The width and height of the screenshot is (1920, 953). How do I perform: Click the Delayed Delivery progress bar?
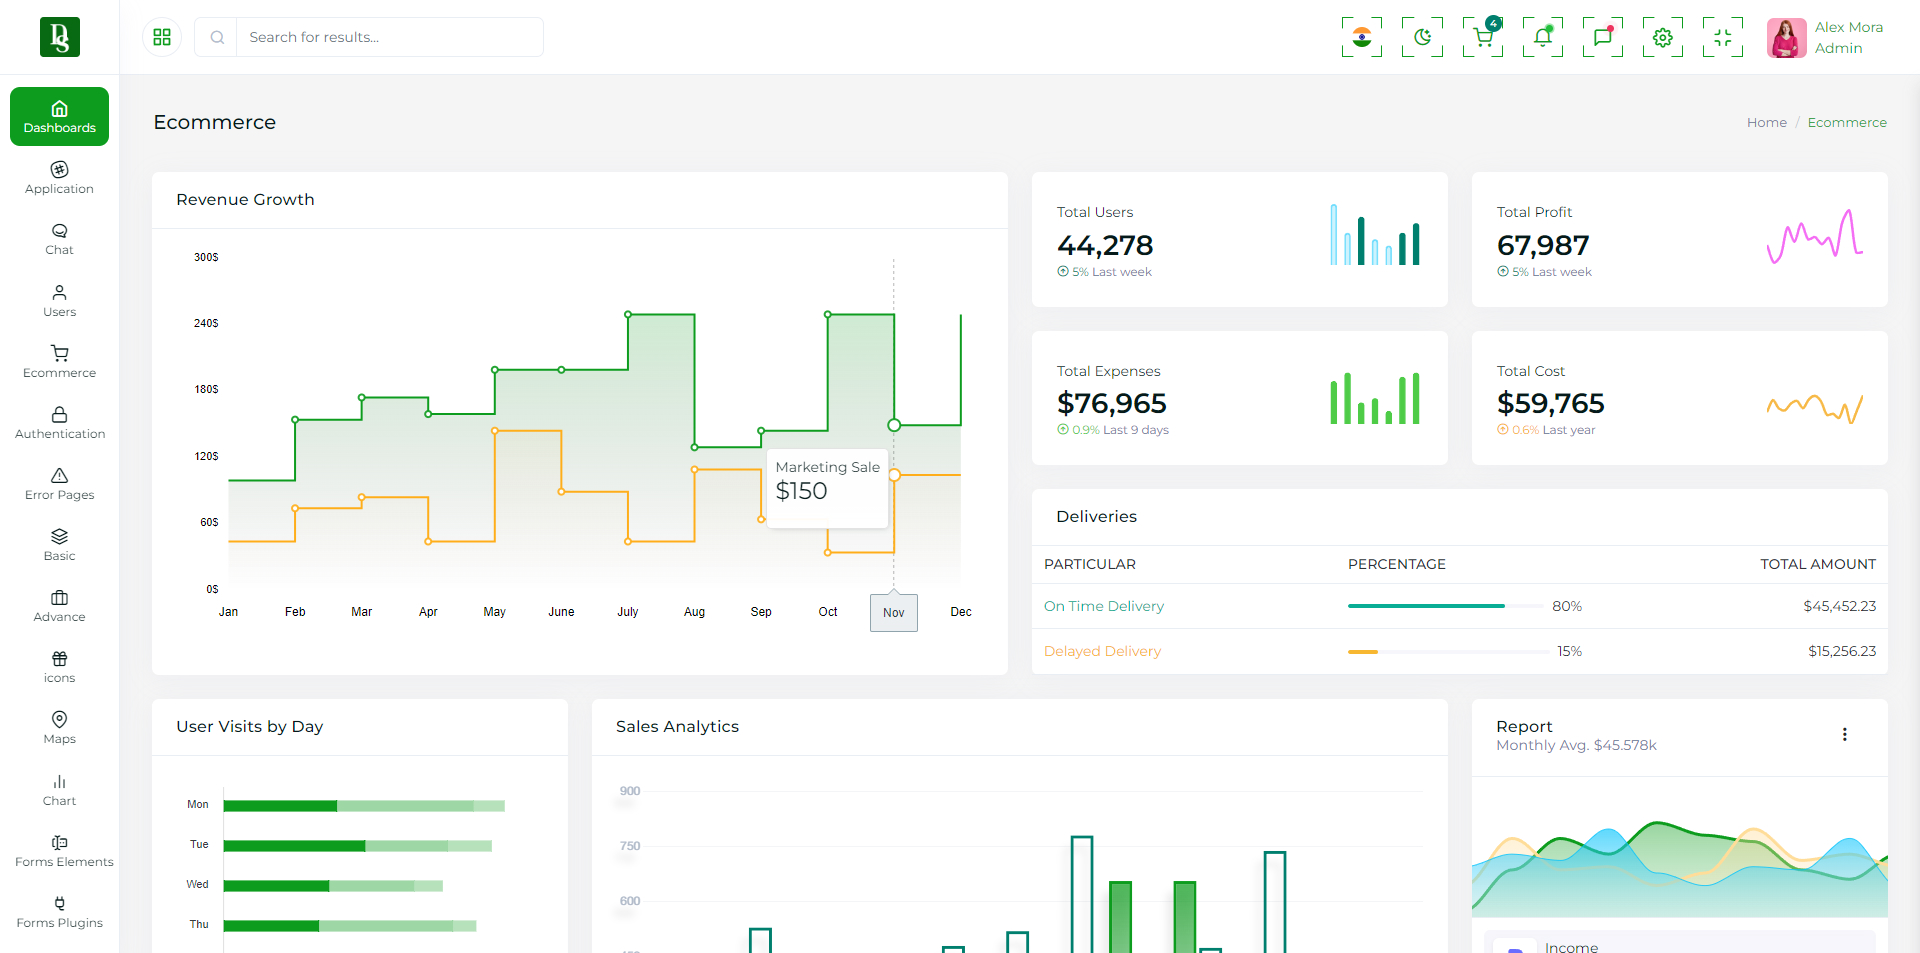click(x=1448, y=651)
